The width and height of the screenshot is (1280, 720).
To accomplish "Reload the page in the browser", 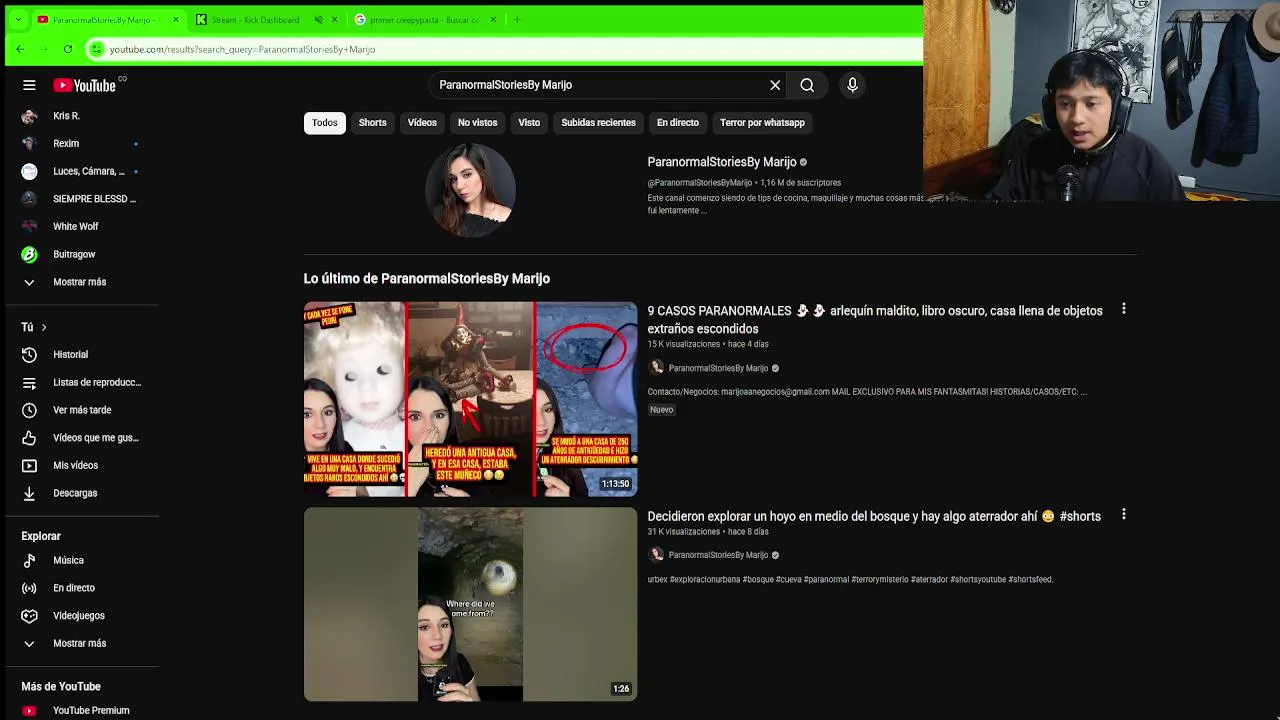I will 68,49.
